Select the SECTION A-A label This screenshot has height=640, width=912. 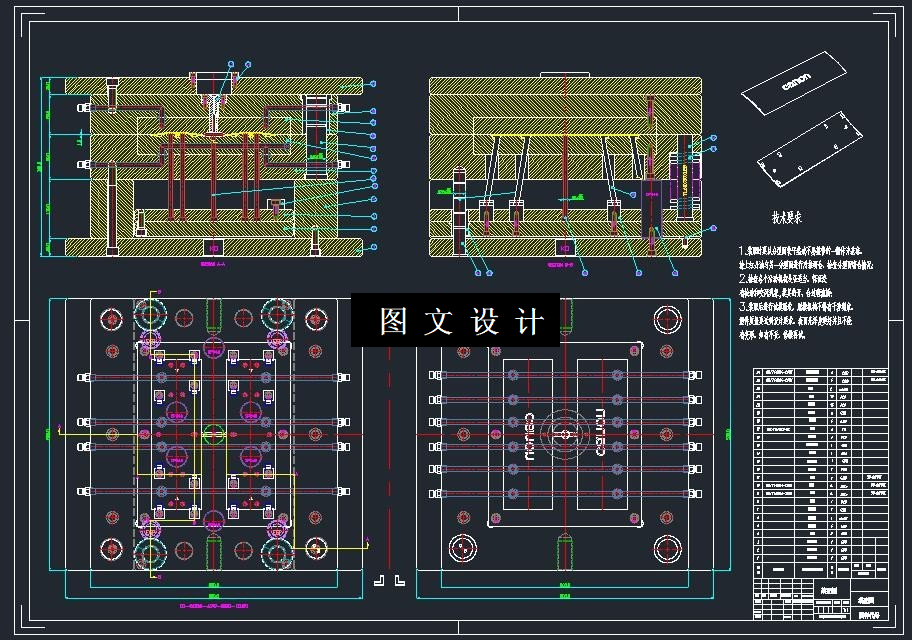[212, 264]
